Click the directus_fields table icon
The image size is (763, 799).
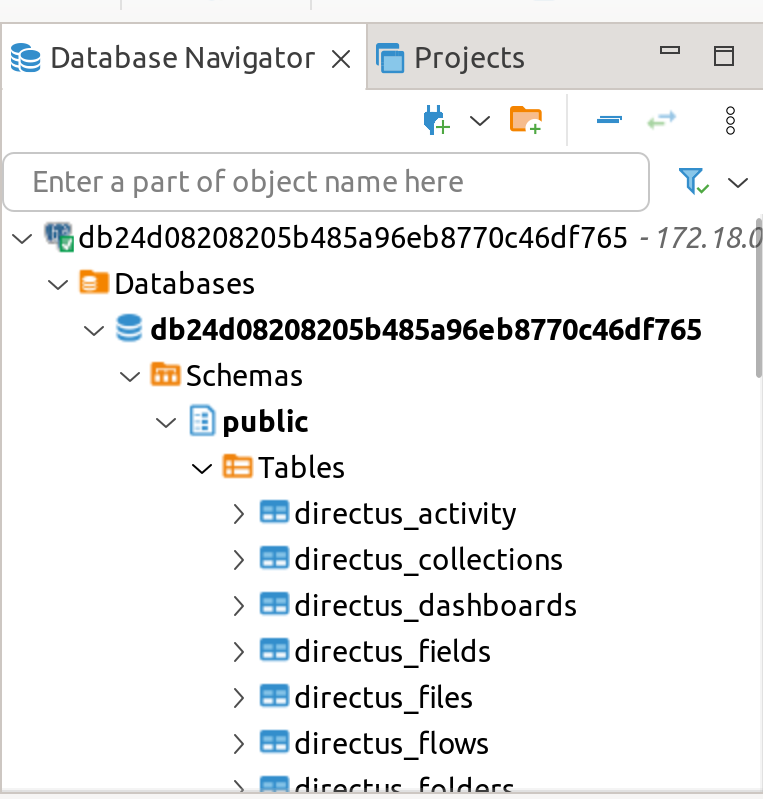click(x=274, y=651)
